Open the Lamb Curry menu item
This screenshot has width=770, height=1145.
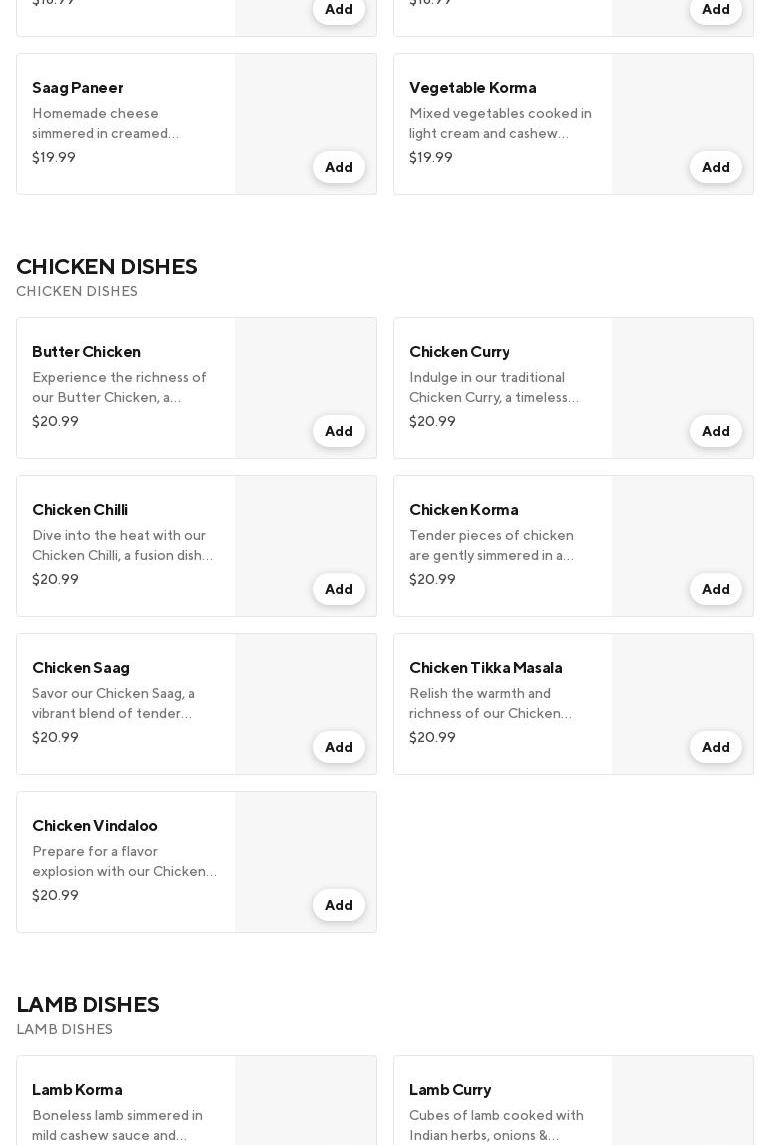click(x=450, y=1089)
